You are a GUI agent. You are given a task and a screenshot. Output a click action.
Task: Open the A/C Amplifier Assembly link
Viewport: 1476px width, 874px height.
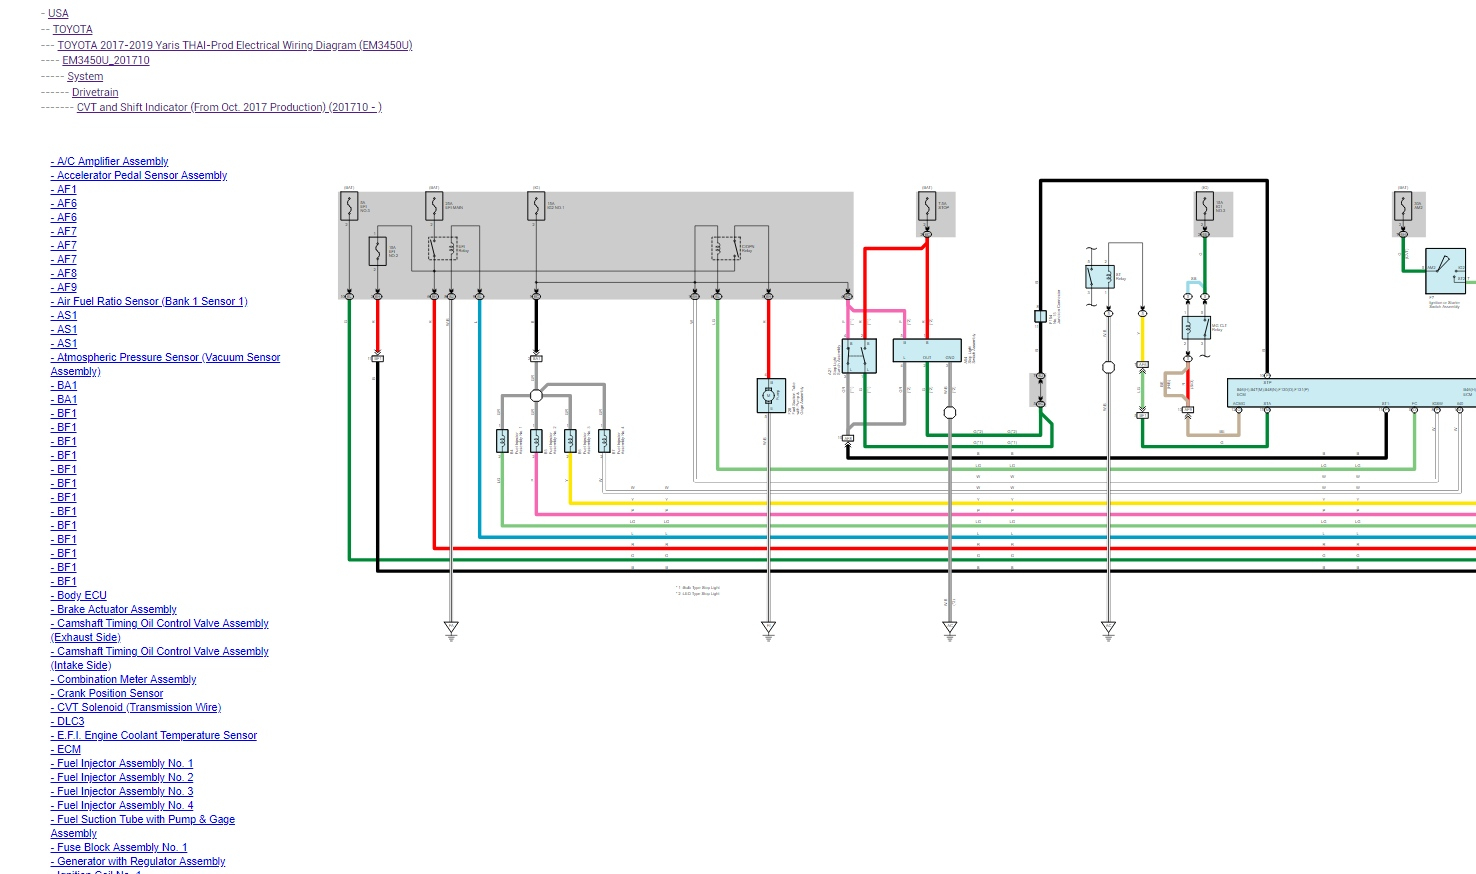click(x=110, y=161)
